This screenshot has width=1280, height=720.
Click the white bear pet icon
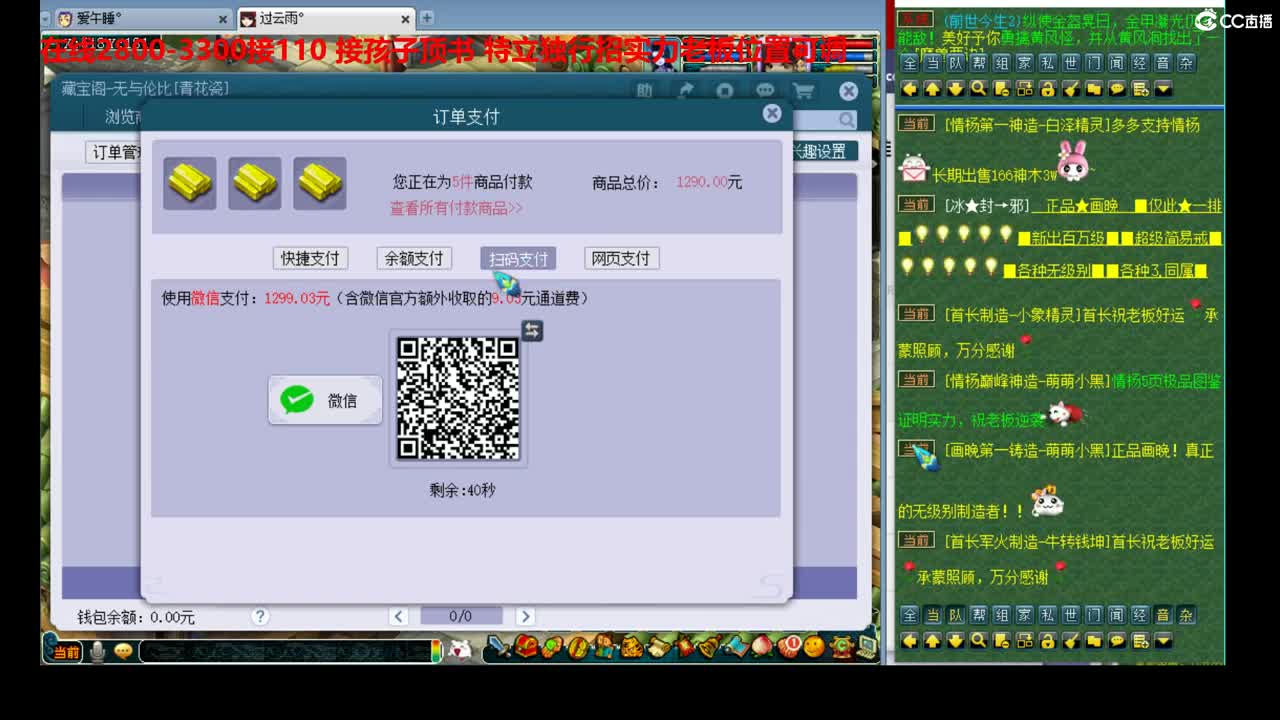click(460, 649)
